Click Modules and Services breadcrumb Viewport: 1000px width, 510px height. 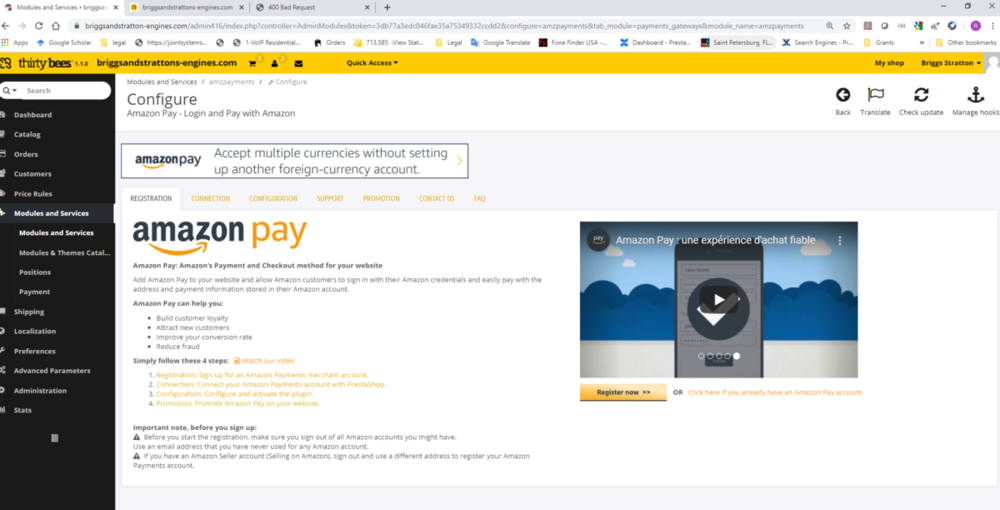[x=162, y=82]
